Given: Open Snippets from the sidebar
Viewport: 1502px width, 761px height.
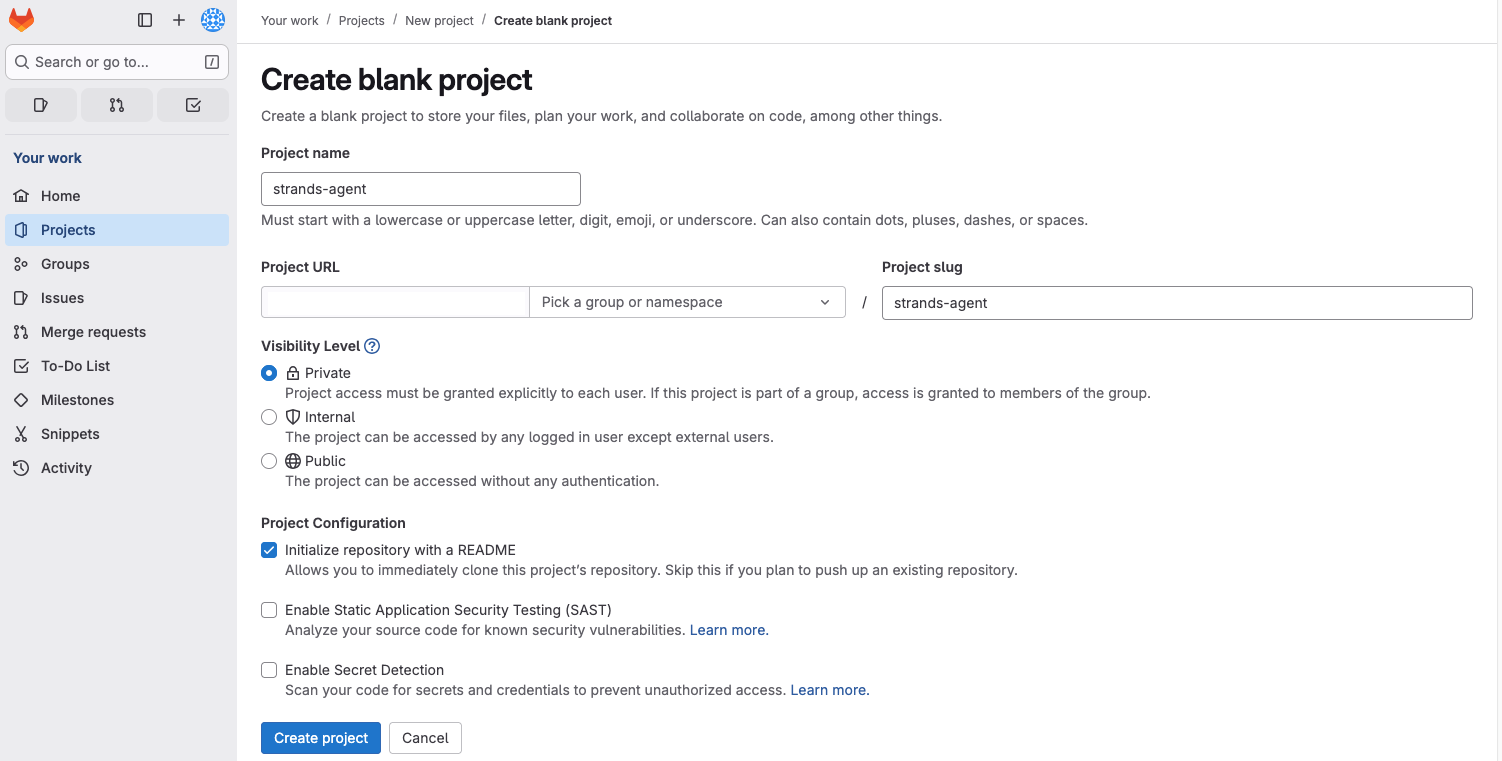Looking at the screenshot, I should 70,433.
